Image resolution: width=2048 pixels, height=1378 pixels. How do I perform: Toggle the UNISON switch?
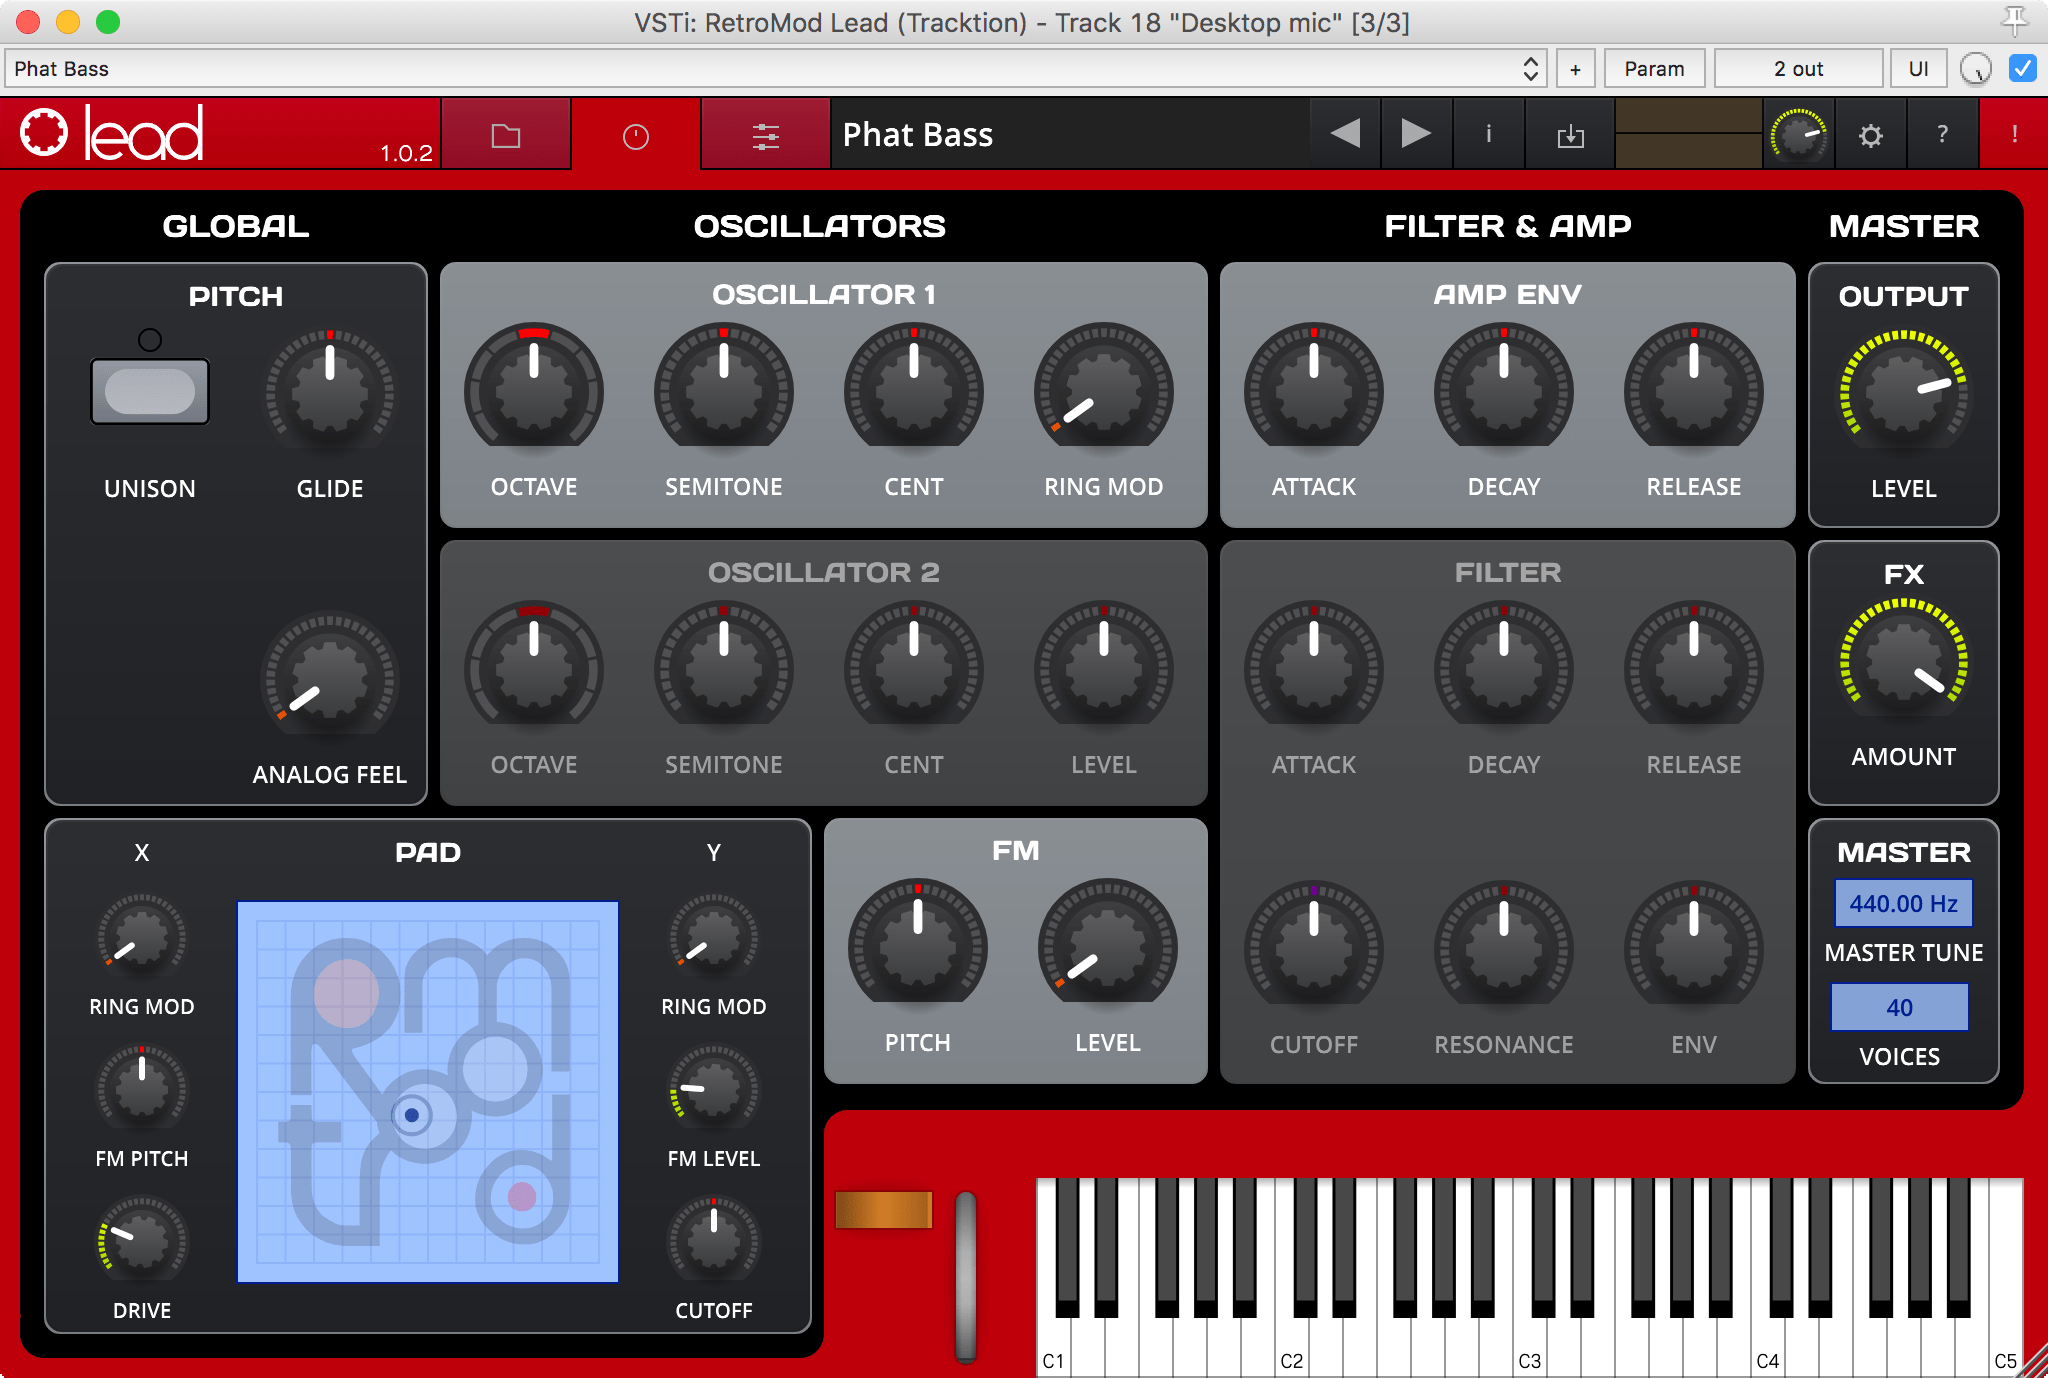pyautogui.click(x=150, y=391)
